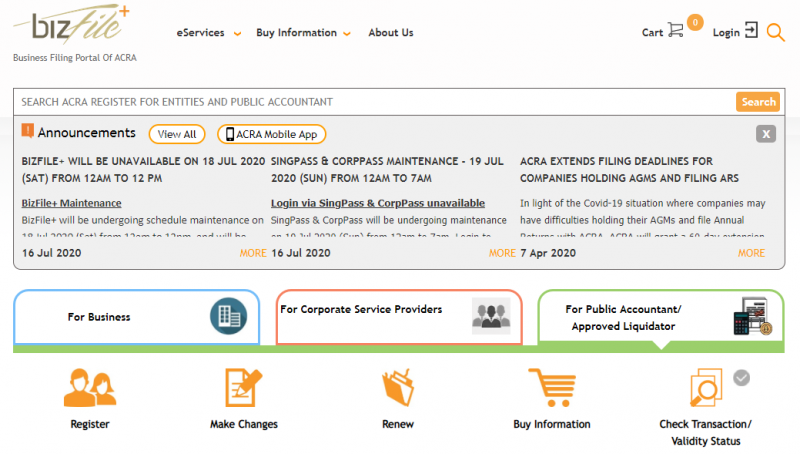The height and width of the screenshot is (454, 800).
Task: Click the Register label
Action: pyautogui.click(x=90, y=424)
